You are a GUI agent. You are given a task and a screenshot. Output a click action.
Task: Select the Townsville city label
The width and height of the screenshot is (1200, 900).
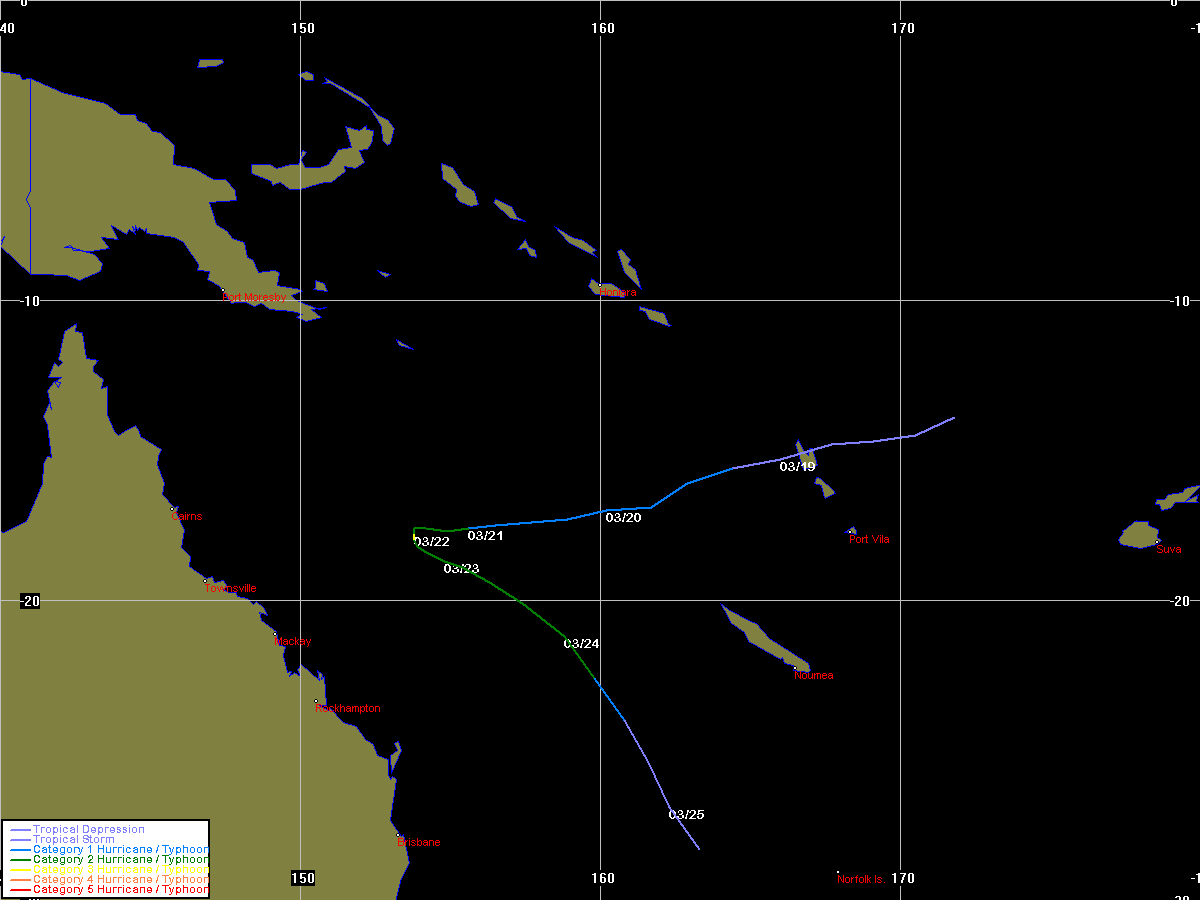231,588
